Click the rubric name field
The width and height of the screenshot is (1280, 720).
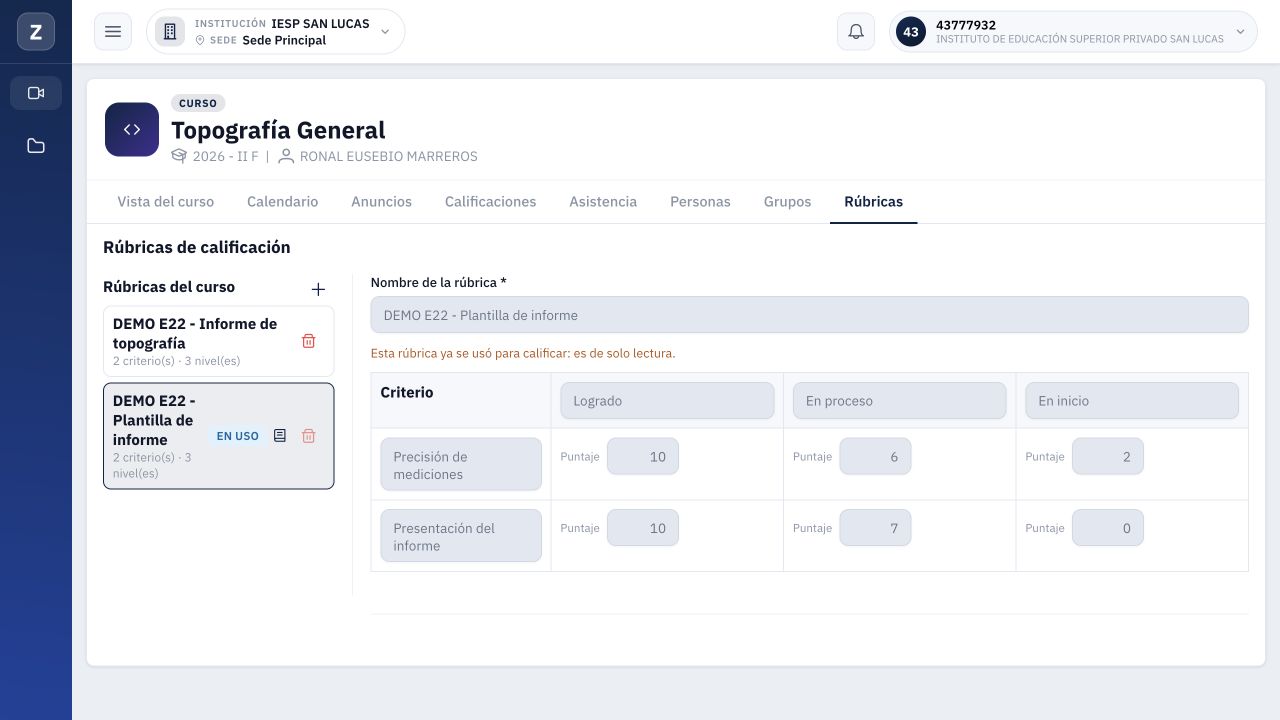coord(810,315)
